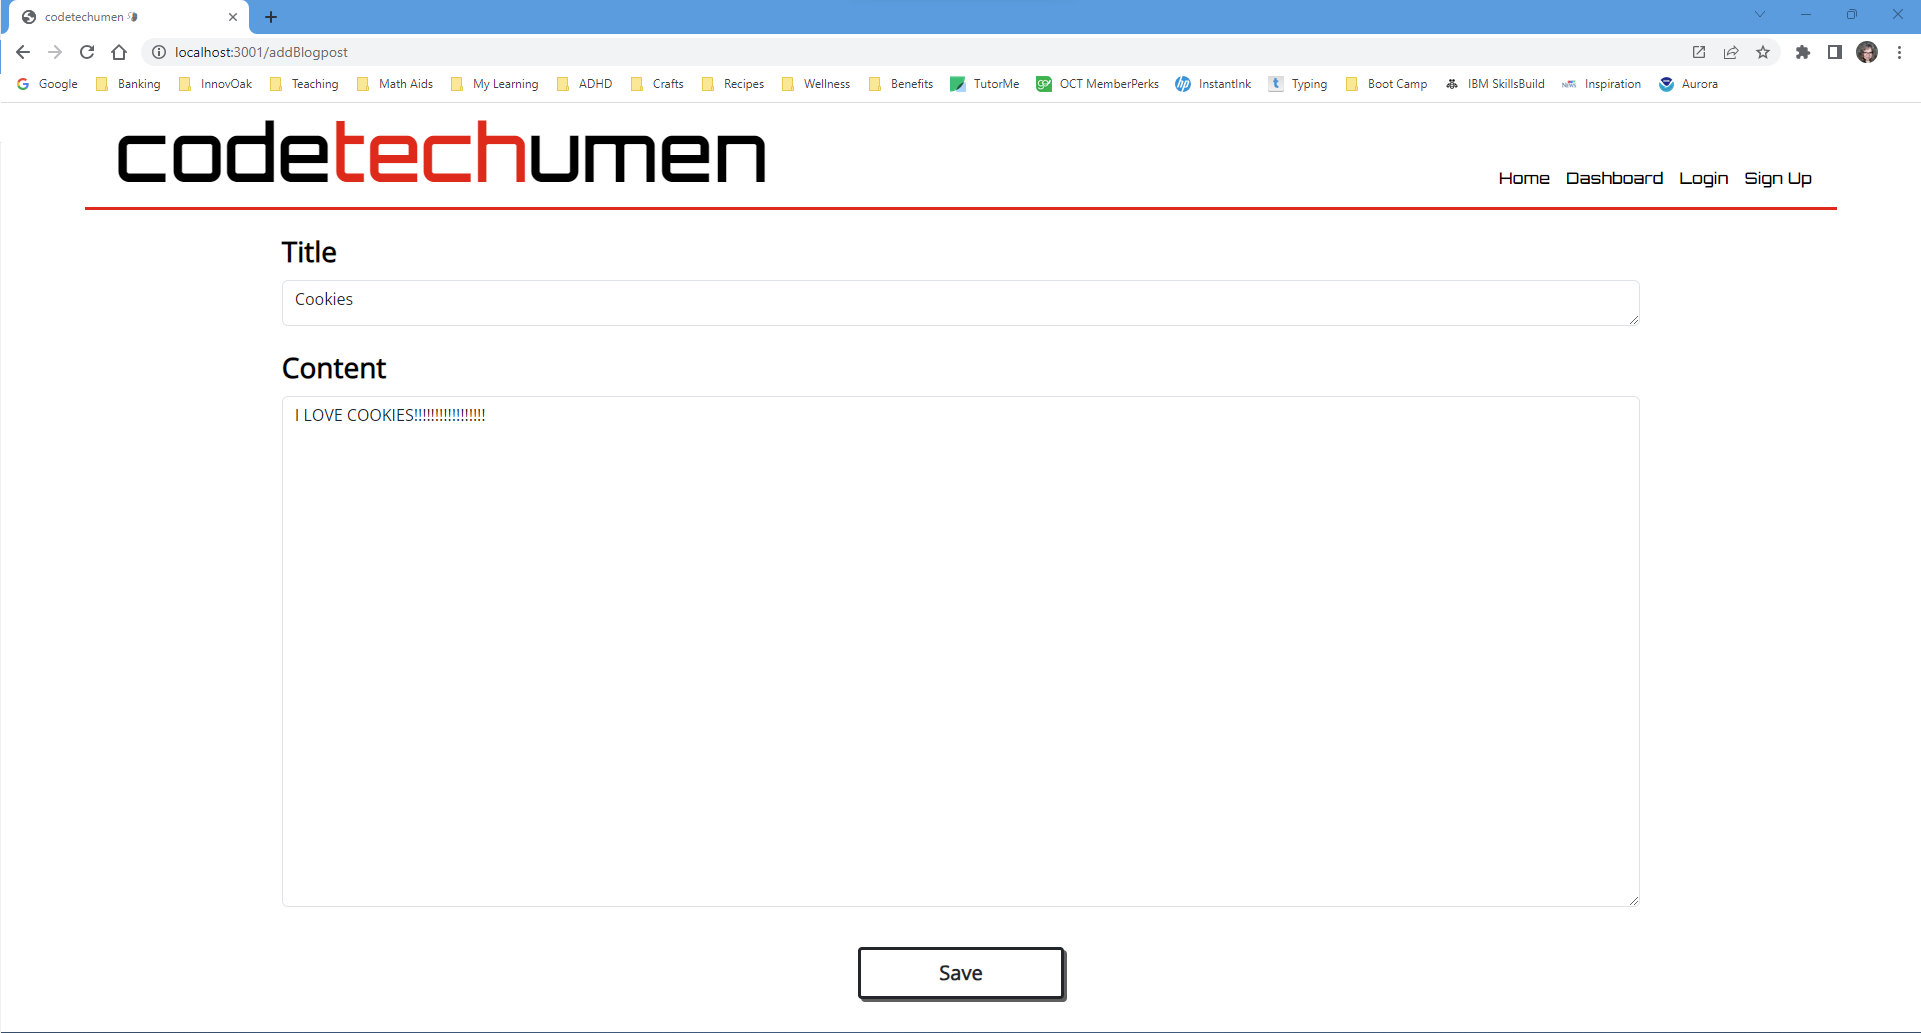Bookmark this page with the star icon
Screen dimensions: 1921x1033
1764,52
